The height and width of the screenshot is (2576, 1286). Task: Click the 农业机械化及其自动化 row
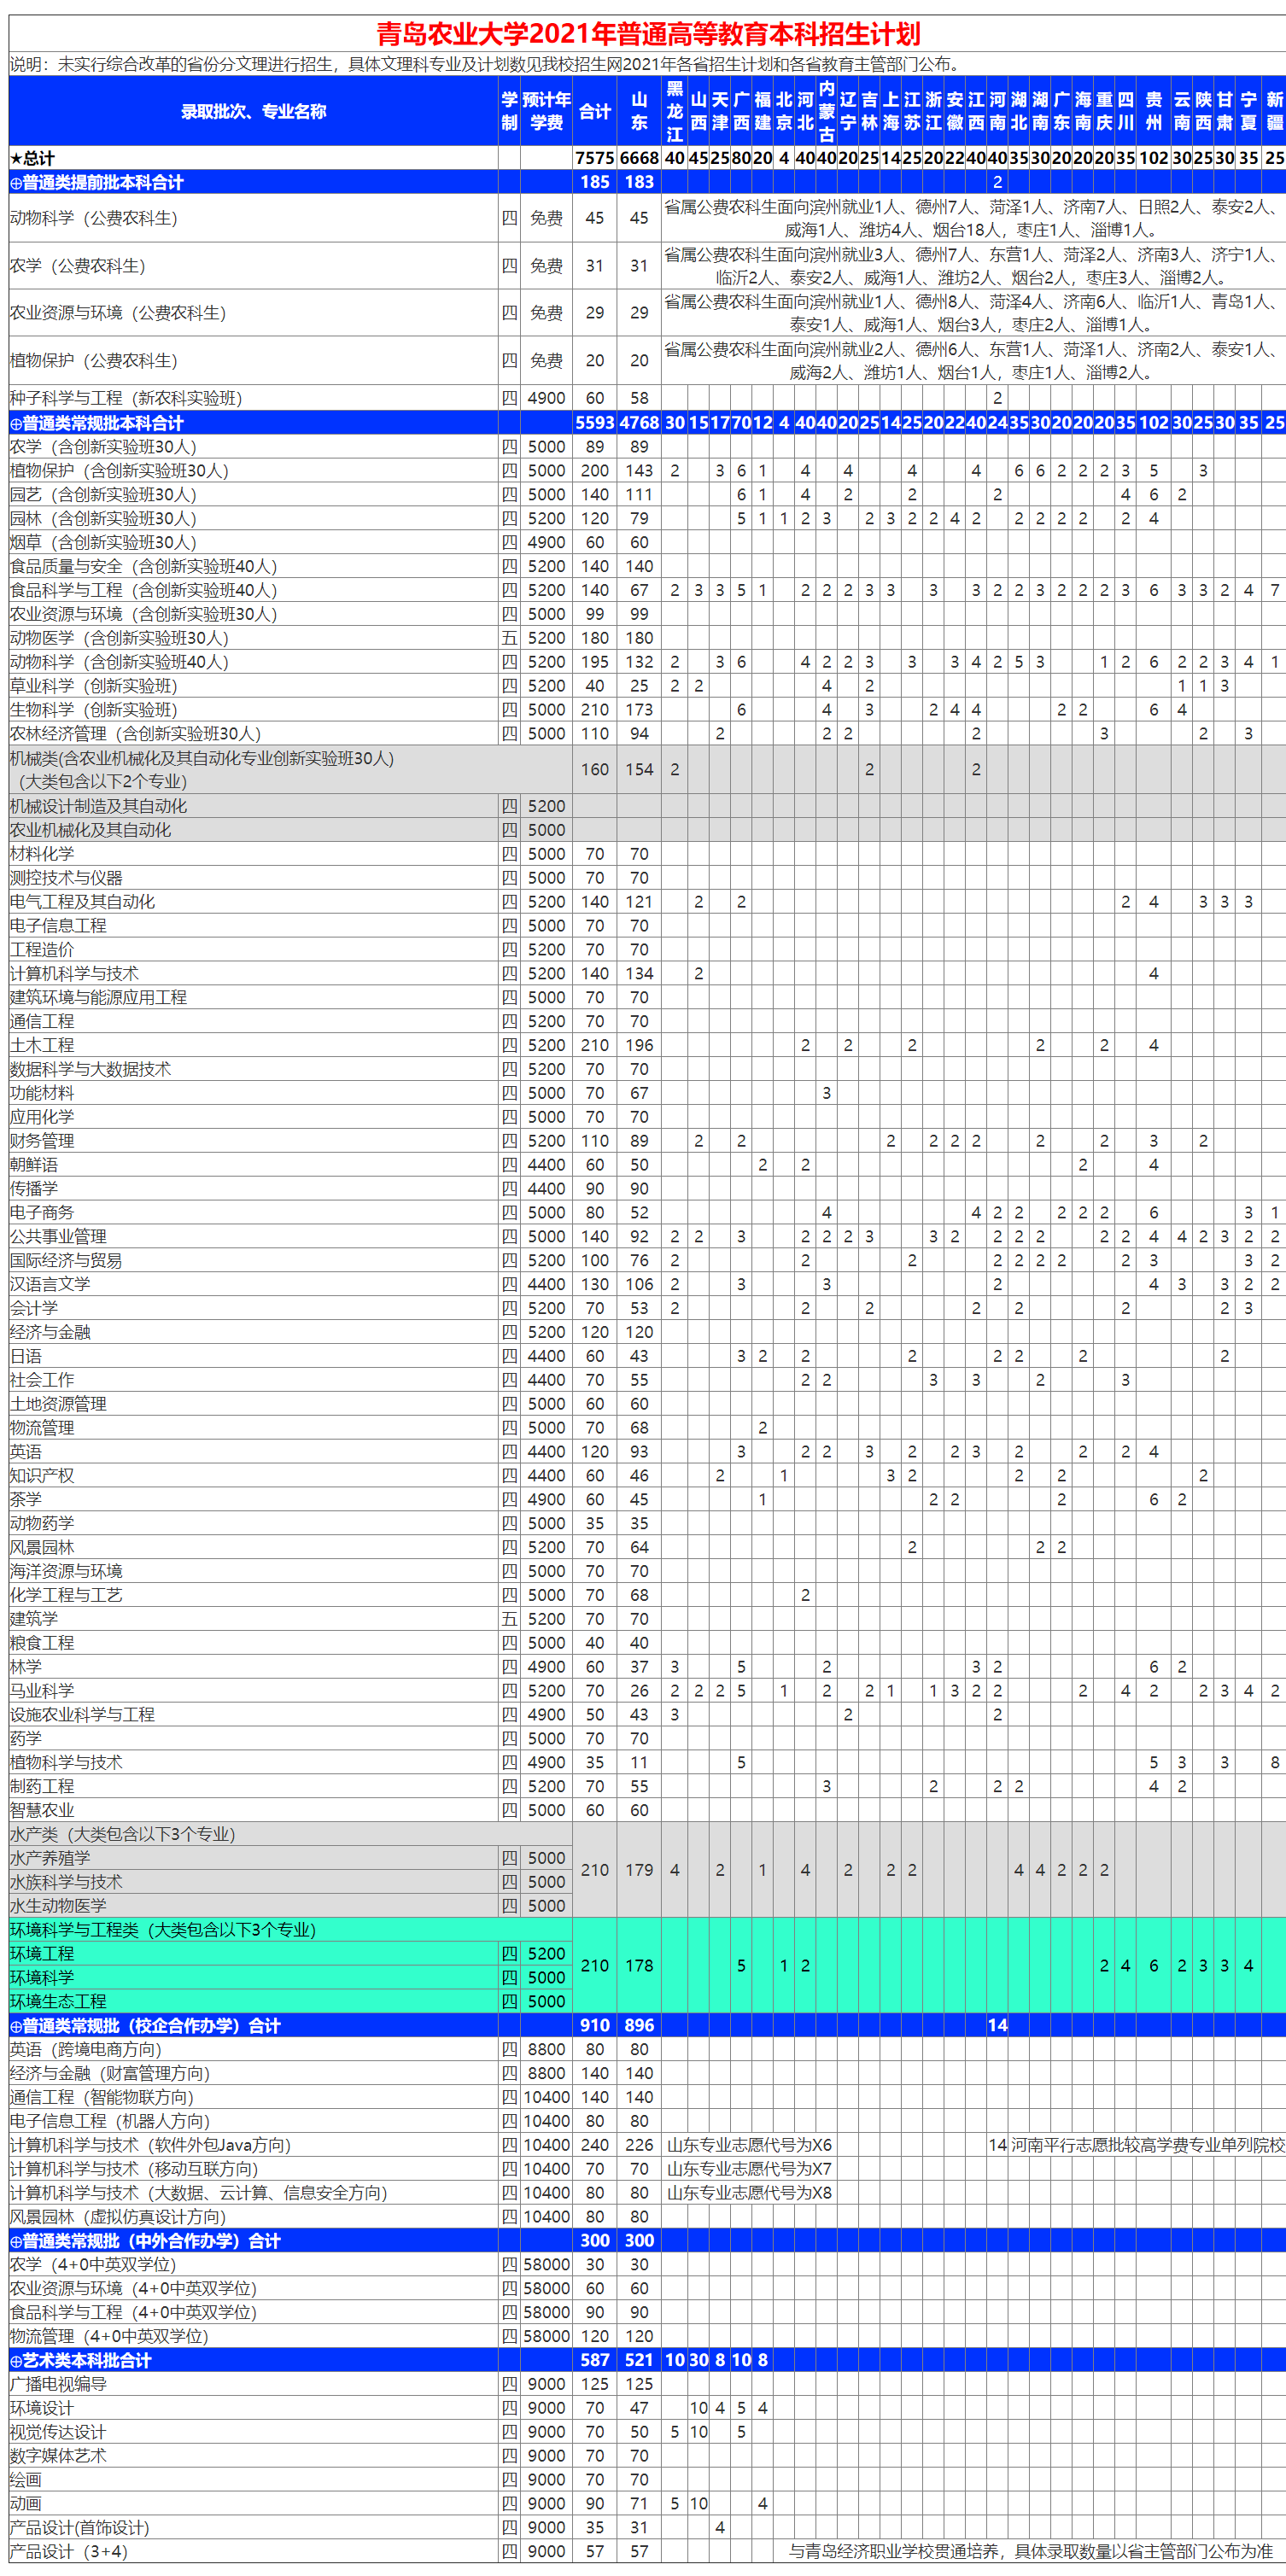[x=647, y=830]
